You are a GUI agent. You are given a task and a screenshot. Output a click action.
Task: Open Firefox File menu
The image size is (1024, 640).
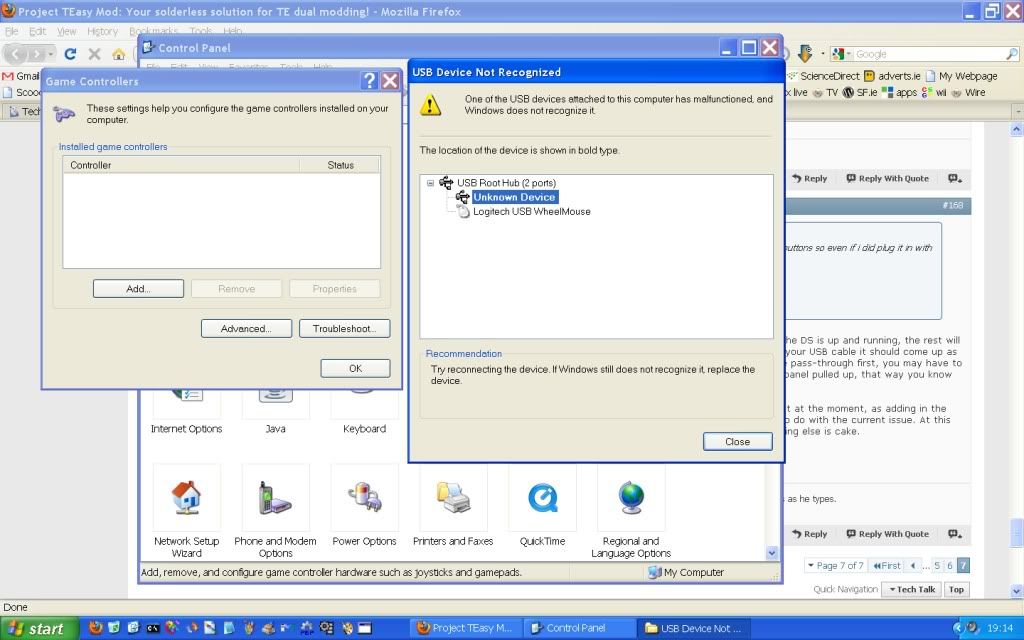11,31
